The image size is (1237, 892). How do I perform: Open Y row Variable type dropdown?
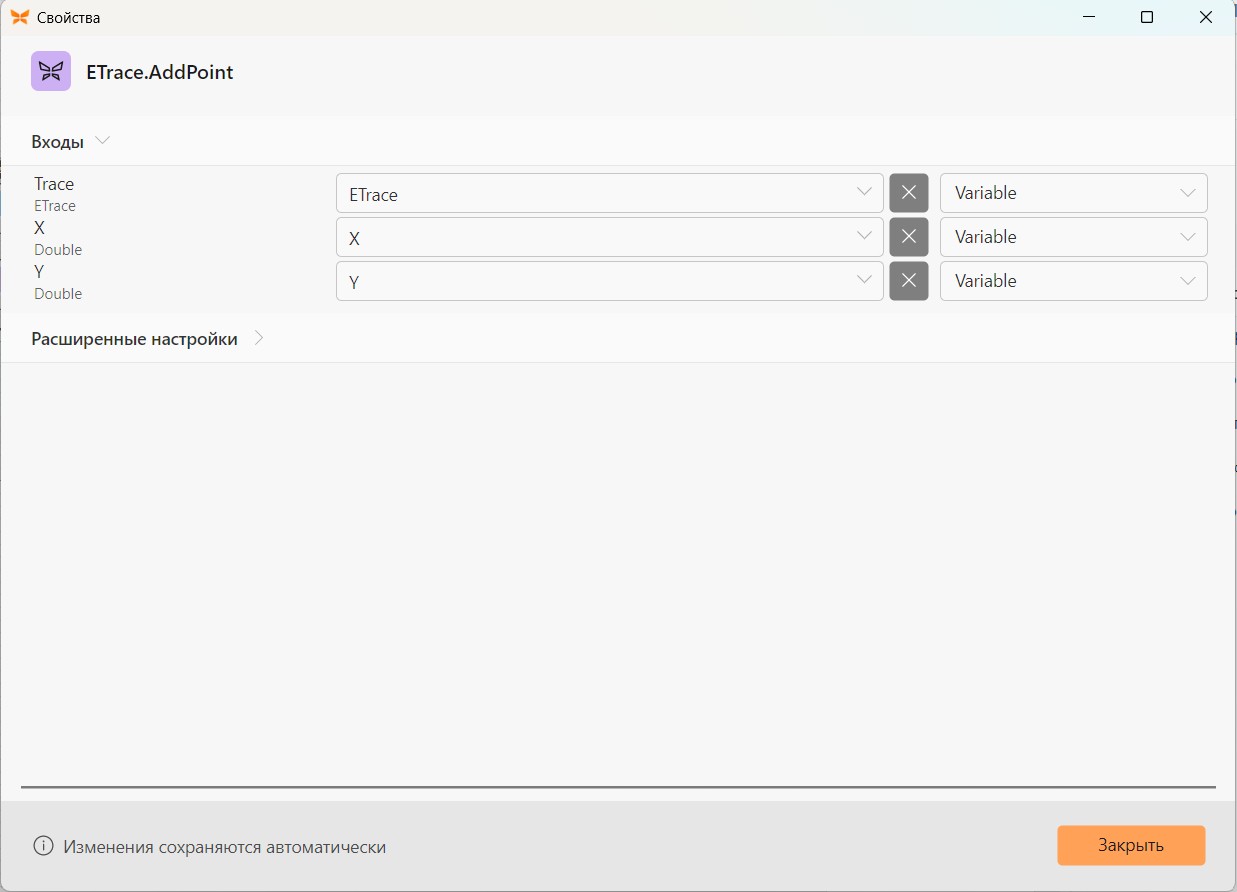coord(1073,281)
